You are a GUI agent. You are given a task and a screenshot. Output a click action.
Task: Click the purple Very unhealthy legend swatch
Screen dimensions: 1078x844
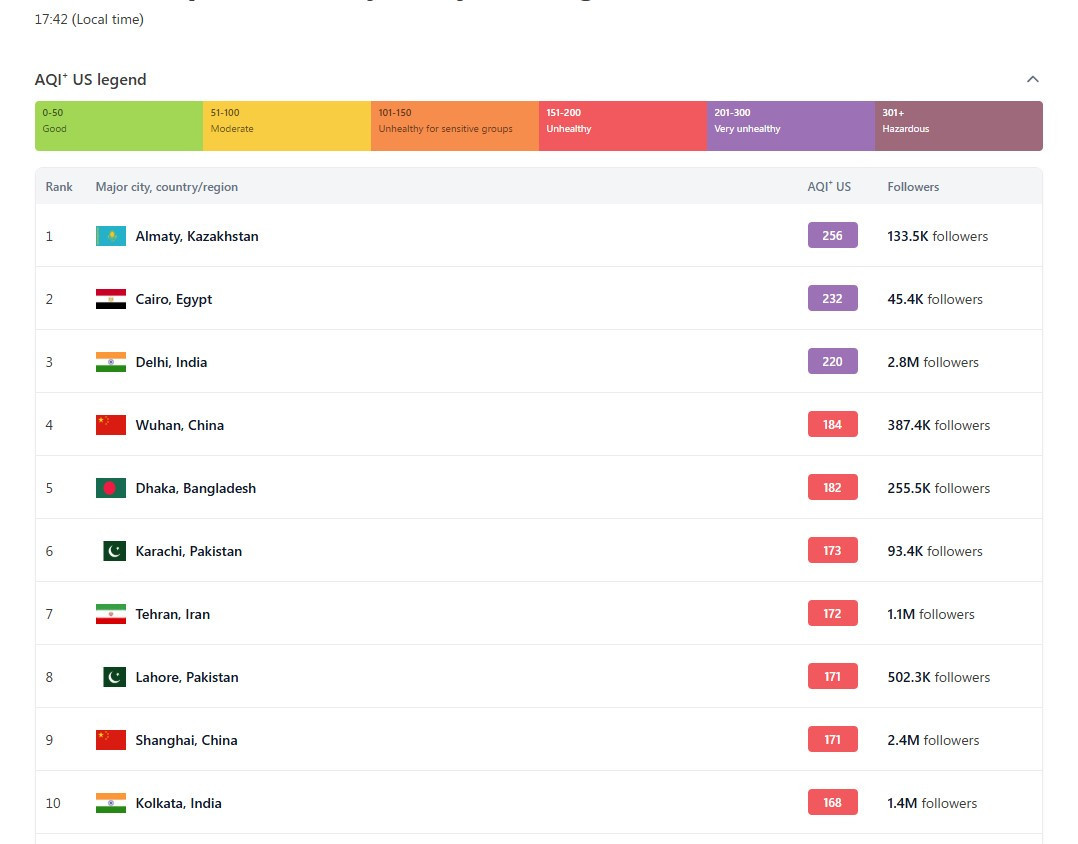[791, 126]
